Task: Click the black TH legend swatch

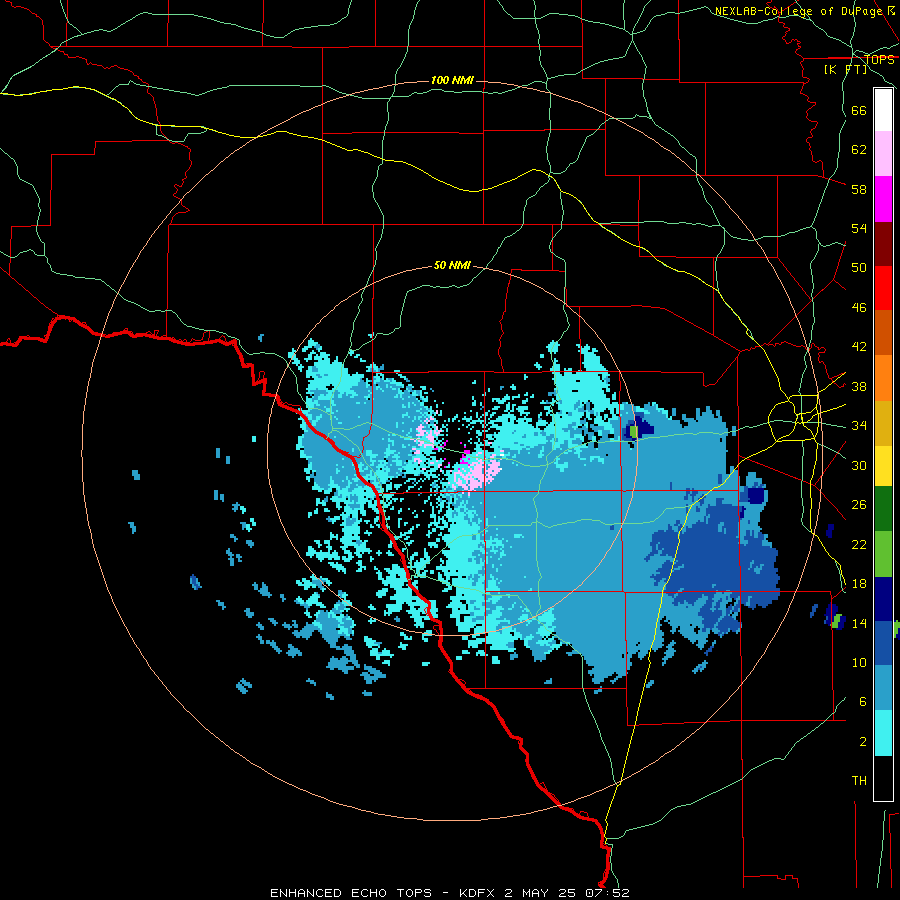Action: 883,778
